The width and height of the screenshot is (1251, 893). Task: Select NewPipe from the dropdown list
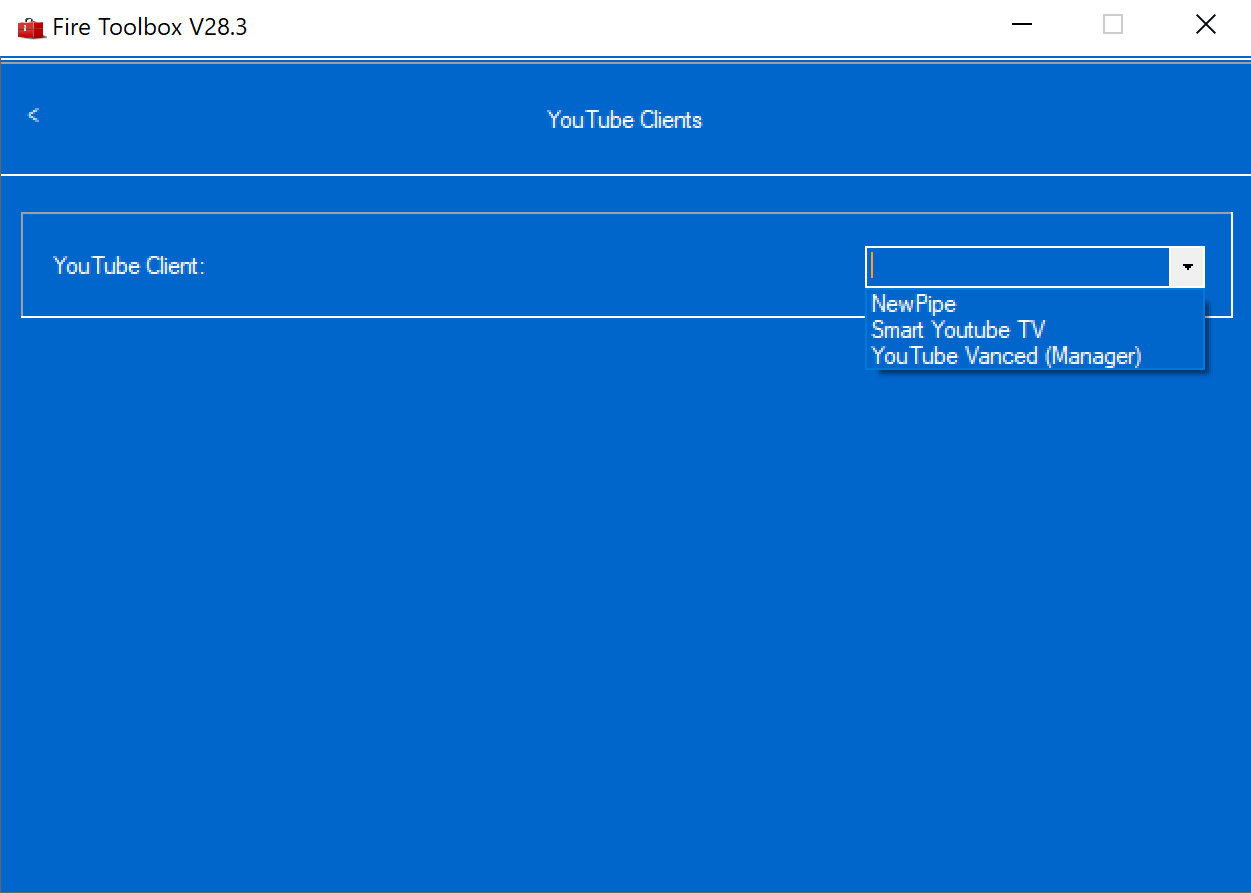[1035, 304]
